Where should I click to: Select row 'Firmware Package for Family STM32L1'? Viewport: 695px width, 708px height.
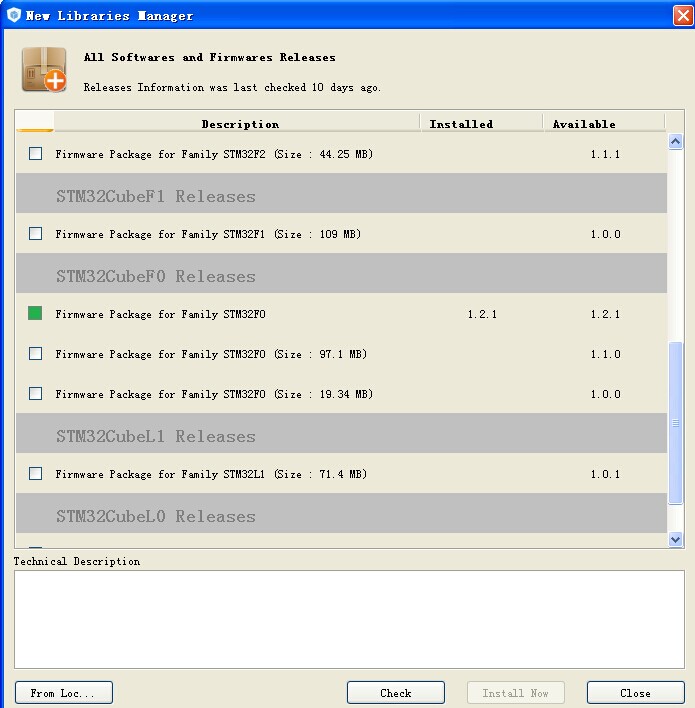pos(341,473)
